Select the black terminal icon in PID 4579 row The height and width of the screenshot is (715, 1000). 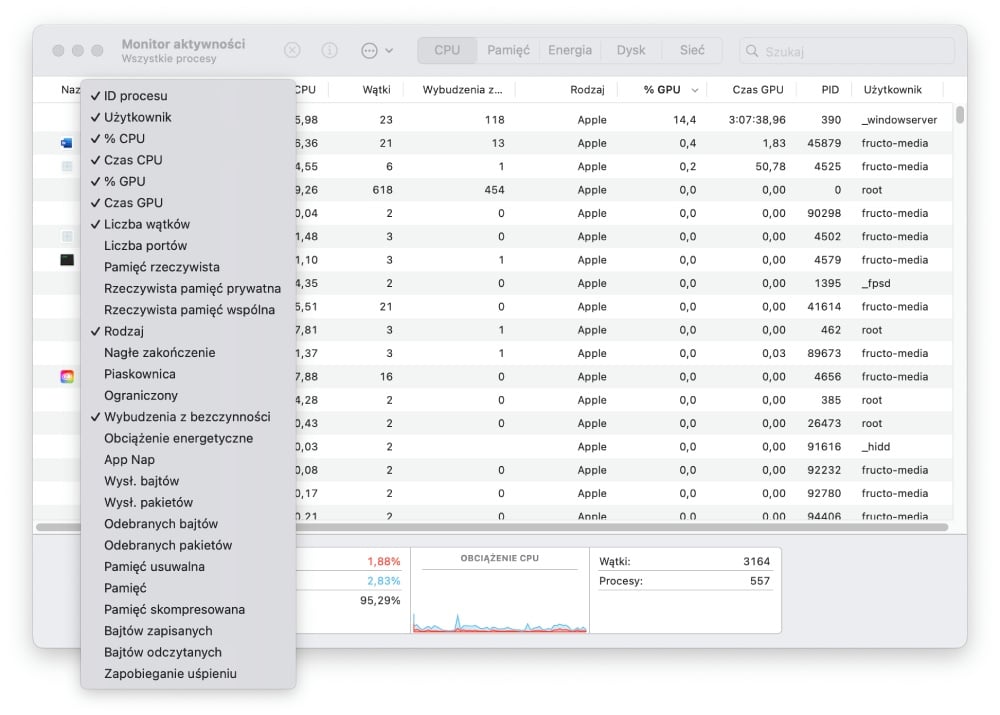67,260
